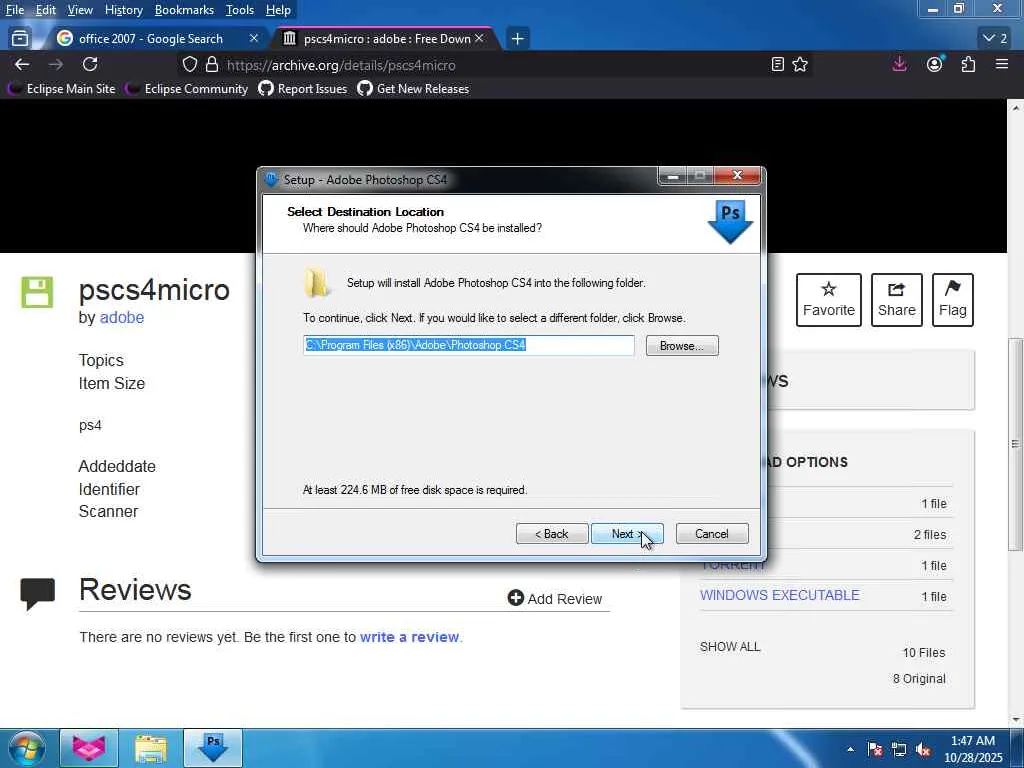
Task: Open the adobe uploader link
Action: coord(121,317)
